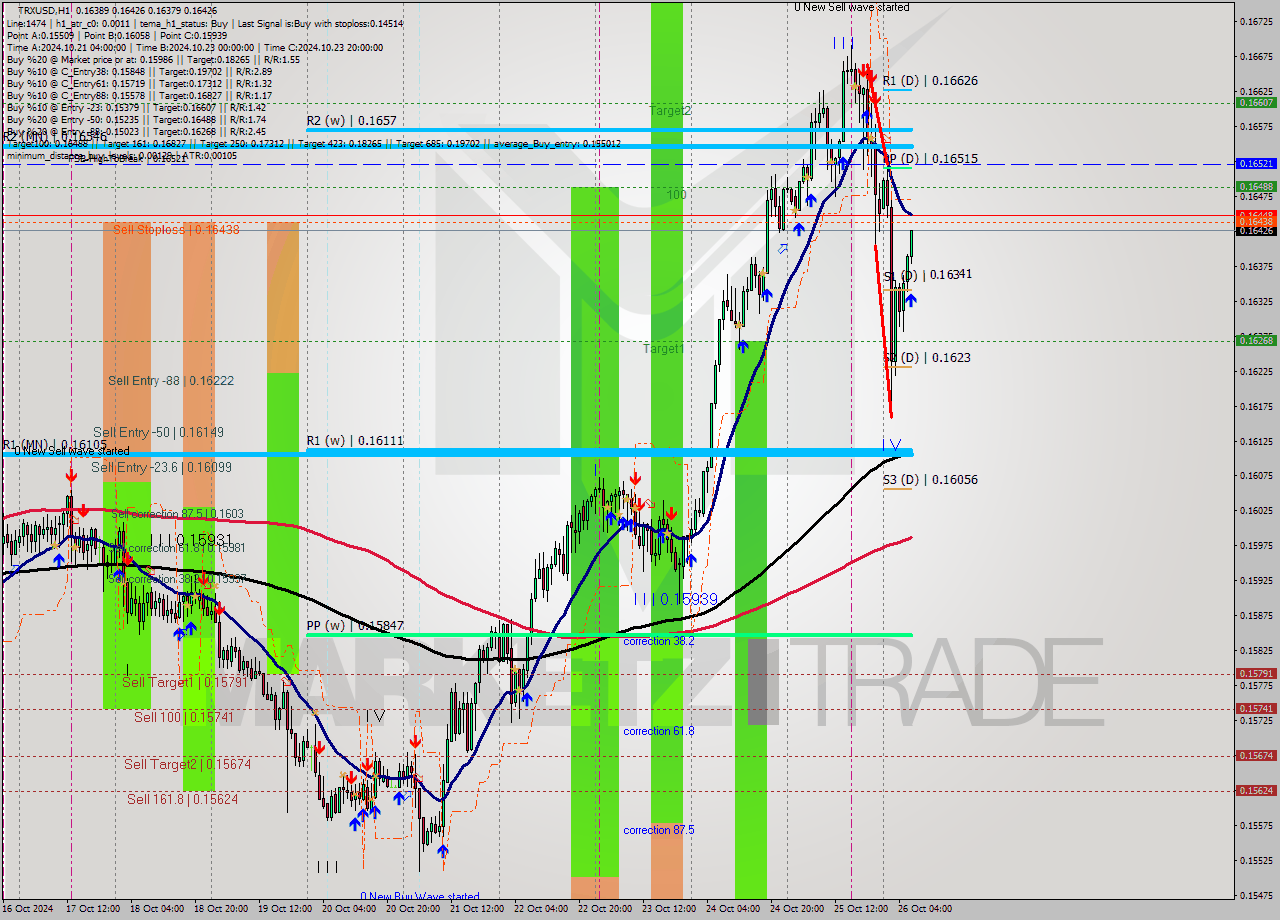The height and width of the screenshot is (920, 1280).
Task: Select '0 New Sell wave started' text at top
Action: [852, 7]
